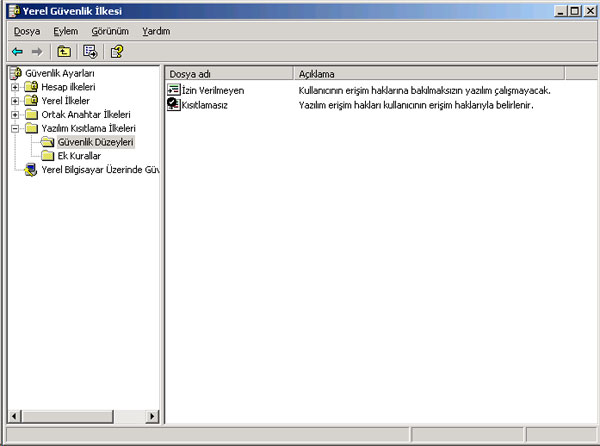Screen dimensions: 600x446
Task: Click the title bar application icon
Action: (x=15, y=11)
